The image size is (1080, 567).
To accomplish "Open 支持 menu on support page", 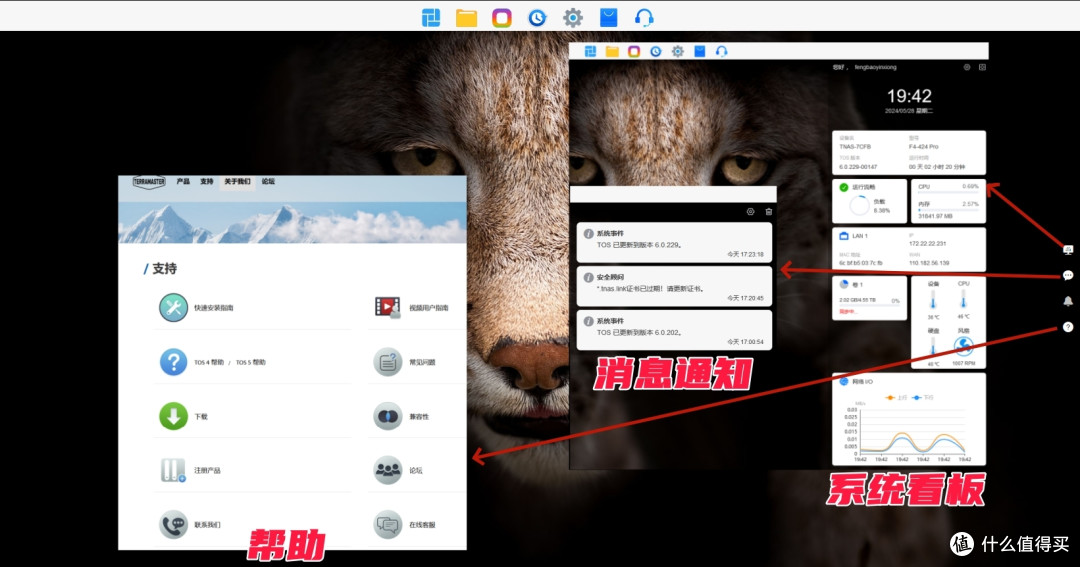I will click(207, 181).
